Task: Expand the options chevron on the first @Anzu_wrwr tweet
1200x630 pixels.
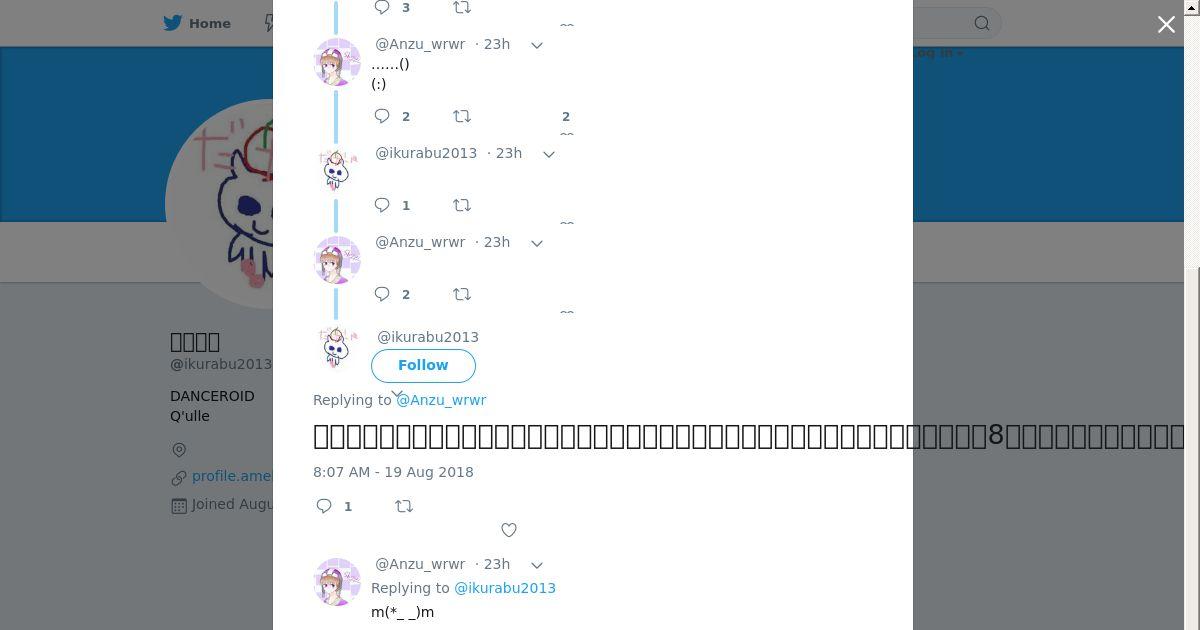Action: [x=537, y=45]
